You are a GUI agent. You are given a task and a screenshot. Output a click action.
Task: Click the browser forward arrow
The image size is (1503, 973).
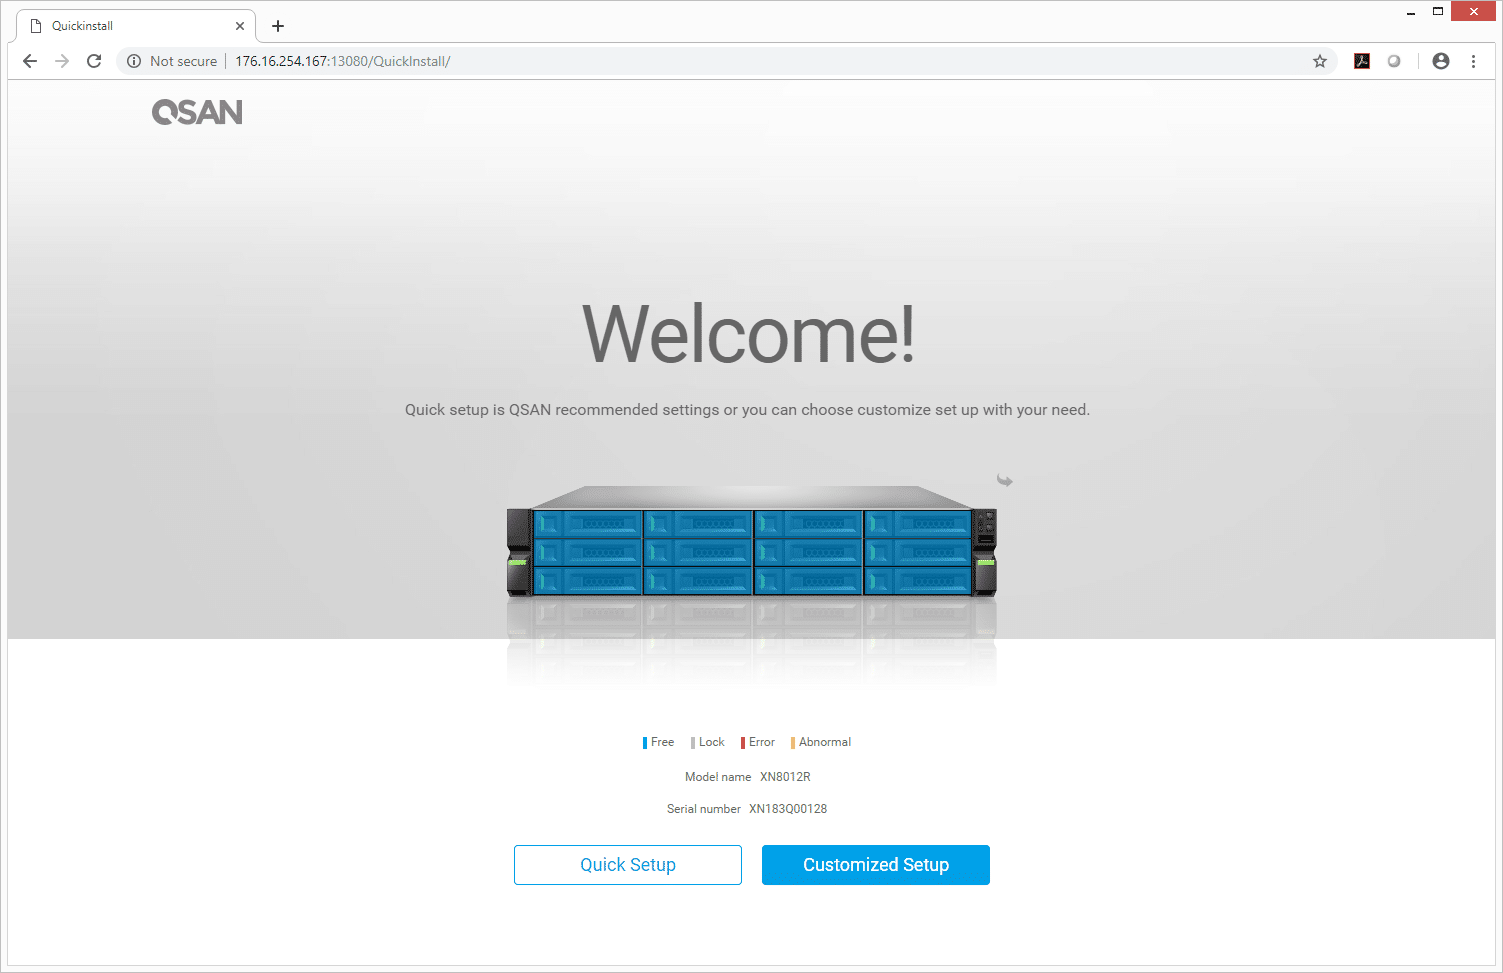click(62, 61)
